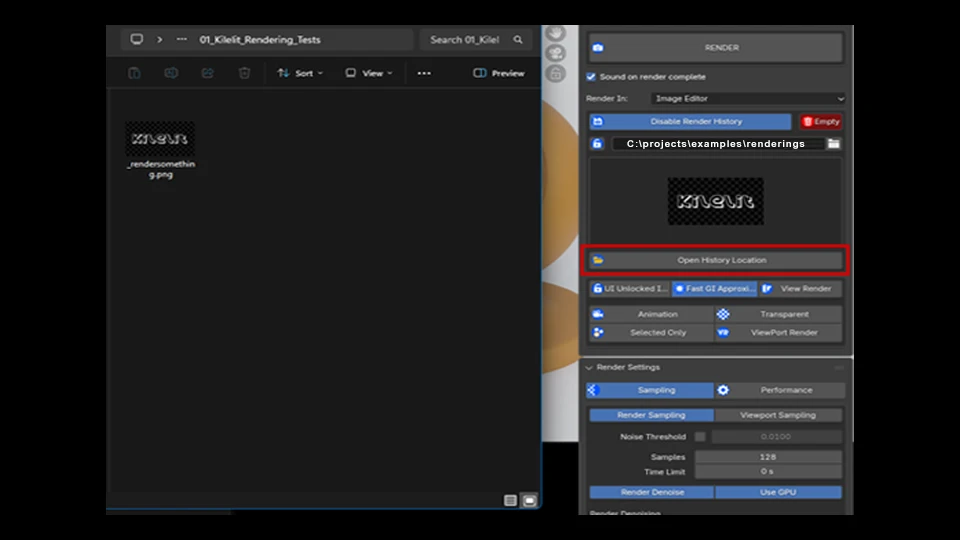Screen dimensions: 960x540
Task: Click the Sampling tab icon
Action: coord(592,390)
